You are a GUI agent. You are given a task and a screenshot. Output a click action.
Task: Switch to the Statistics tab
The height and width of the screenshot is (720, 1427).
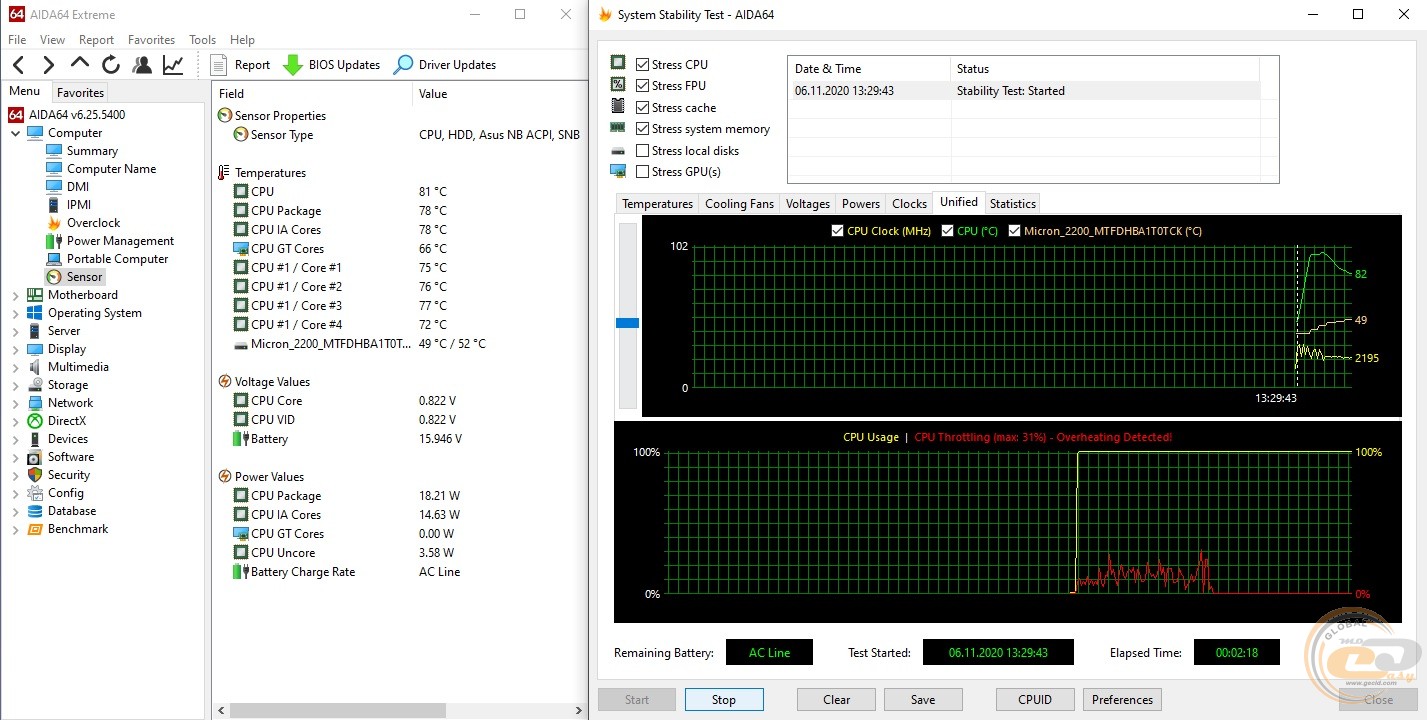click(1013, 204)
